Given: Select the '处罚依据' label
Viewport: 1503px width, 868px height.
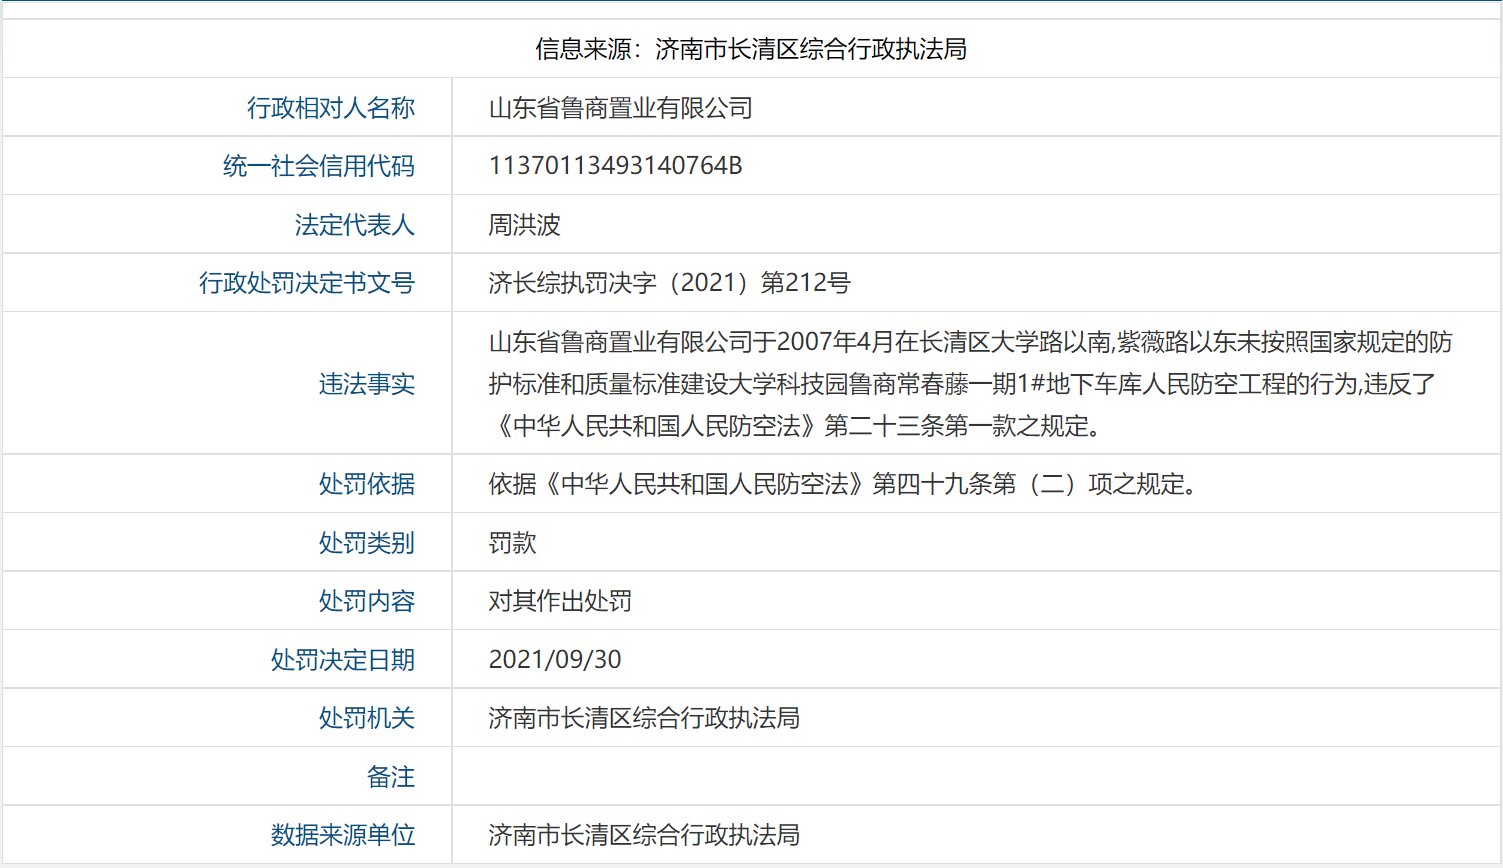Looking at the screenshot, I should pos(367,484).
